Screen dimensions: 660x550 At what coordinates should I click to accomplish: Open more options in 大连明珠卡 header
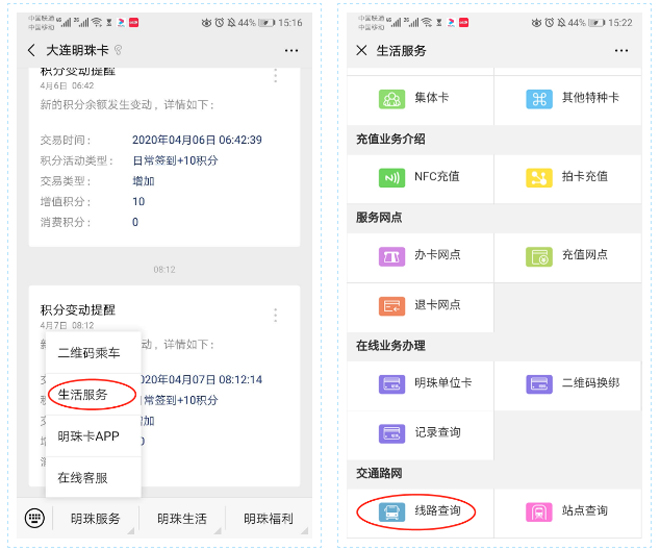pos(291,50)
